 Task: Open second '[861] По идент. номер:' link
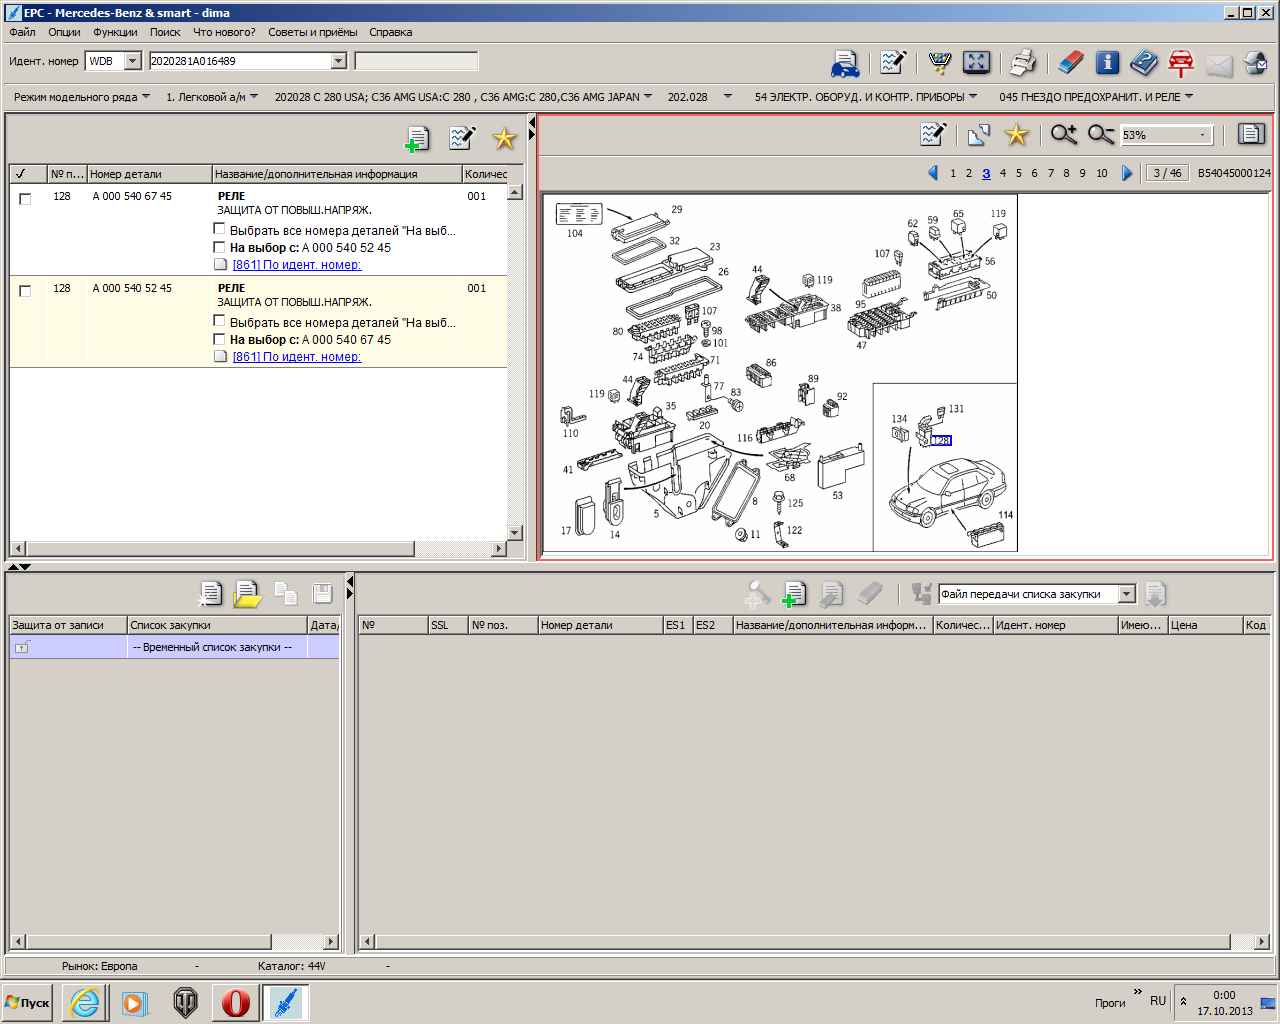coord(297,357)
